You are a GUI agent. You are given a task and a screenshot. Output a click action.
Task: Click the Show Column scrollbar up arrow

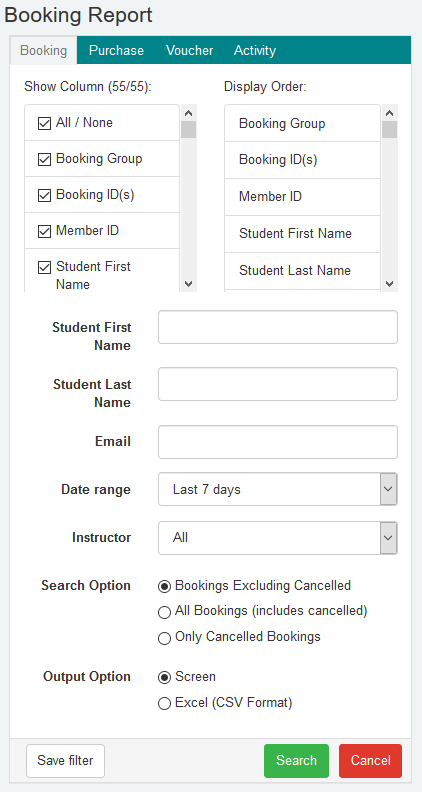[189, 113]
